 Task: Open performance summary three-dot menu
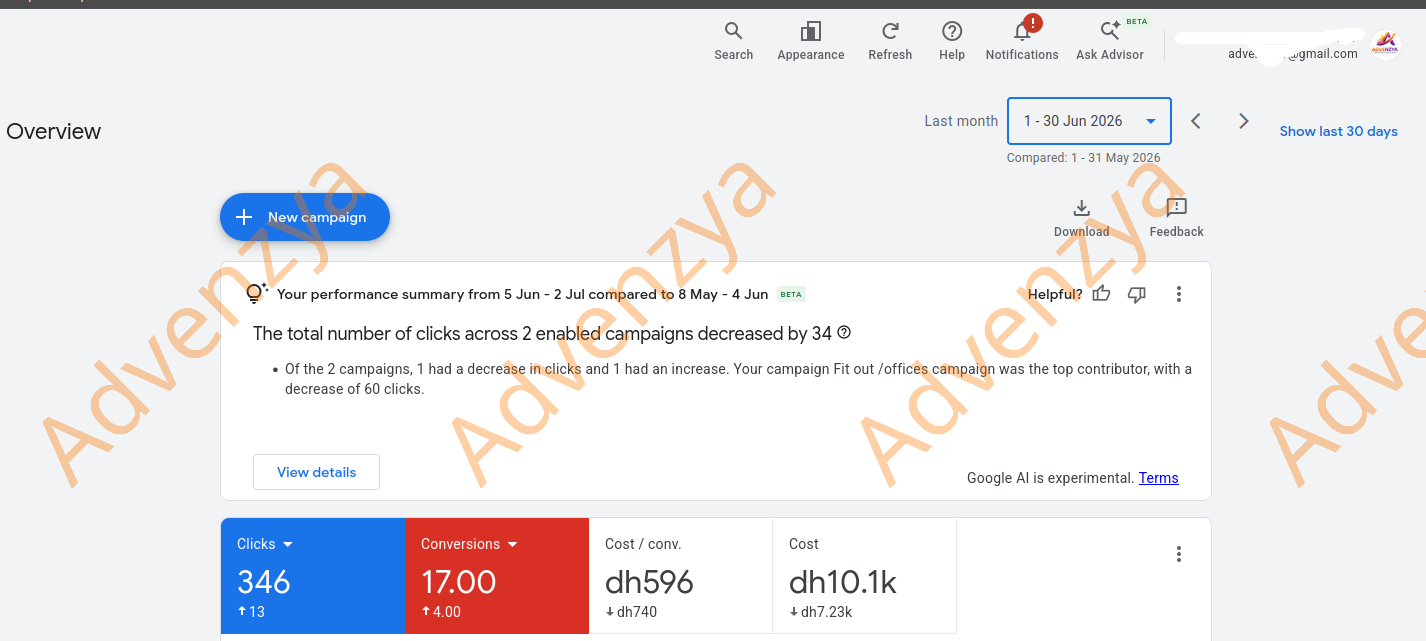(1179, 294)
